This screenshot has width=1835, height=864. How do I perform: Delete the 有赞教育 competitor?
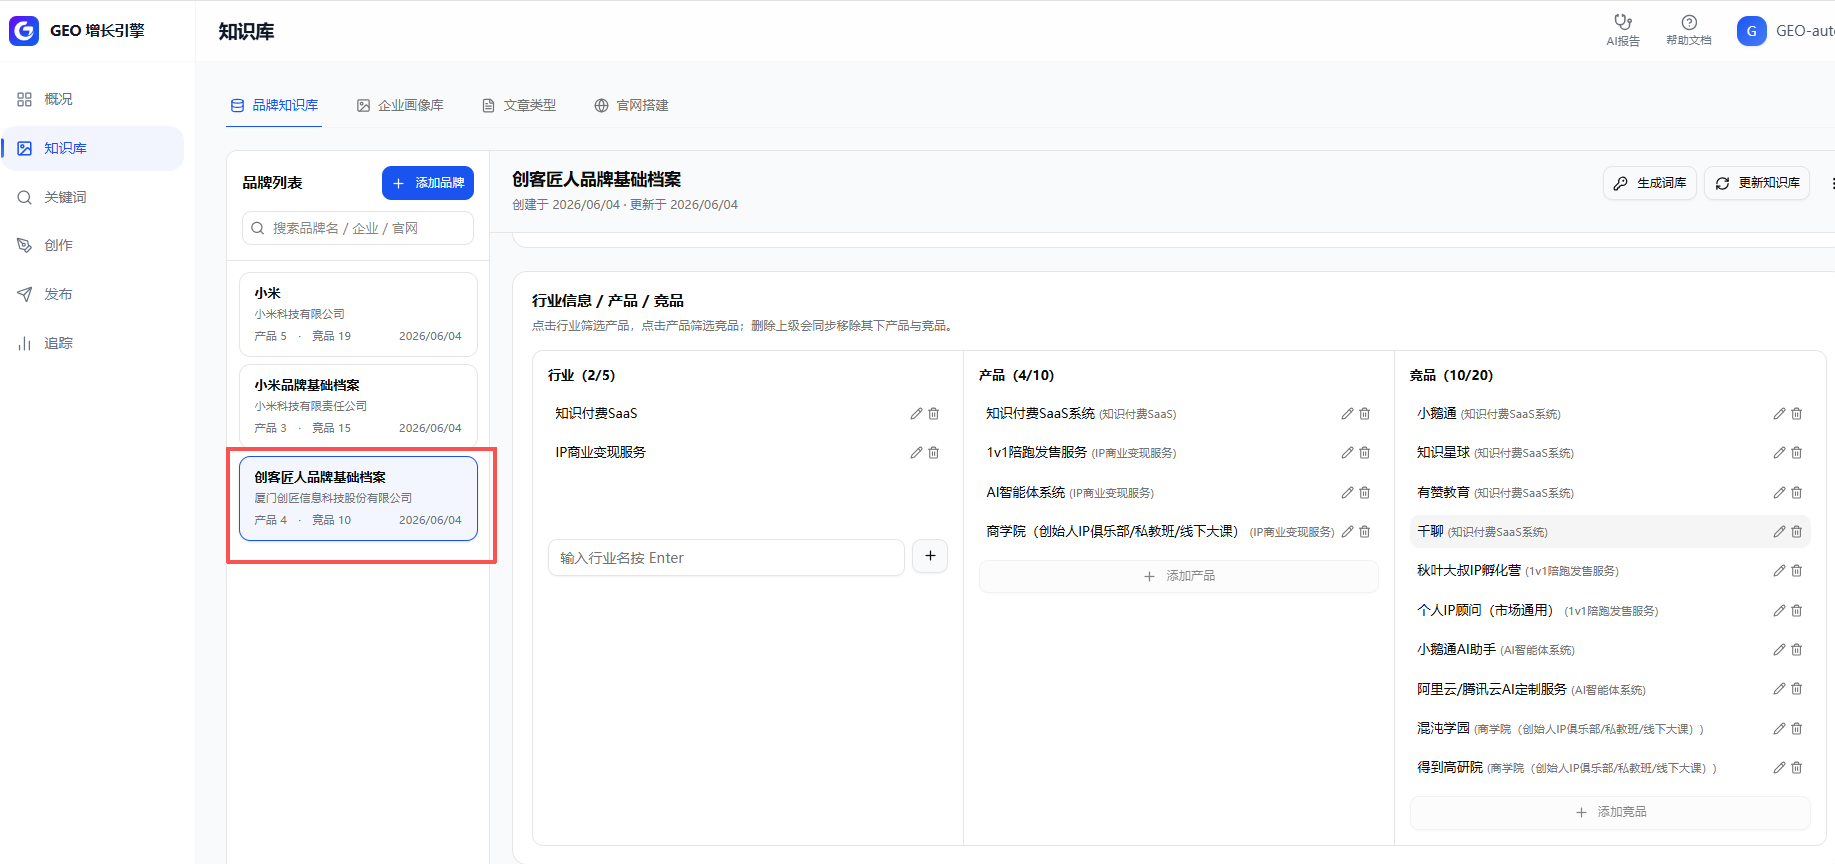pos(1797,493)
